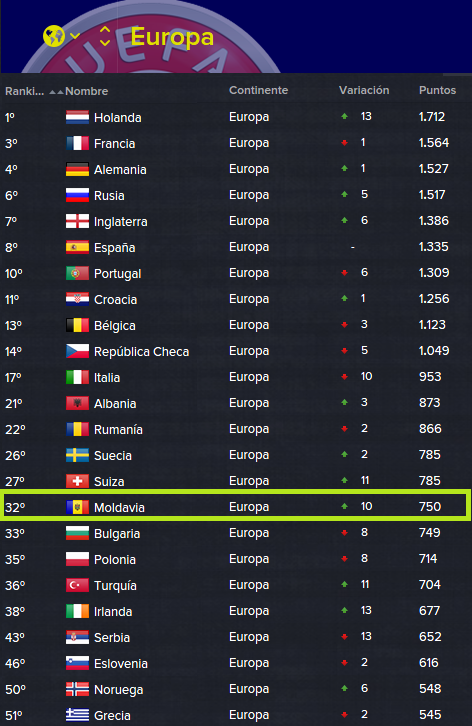Screen dimensions: 472x726
Task: Sort by the Ranking column header
Action: 24,91
